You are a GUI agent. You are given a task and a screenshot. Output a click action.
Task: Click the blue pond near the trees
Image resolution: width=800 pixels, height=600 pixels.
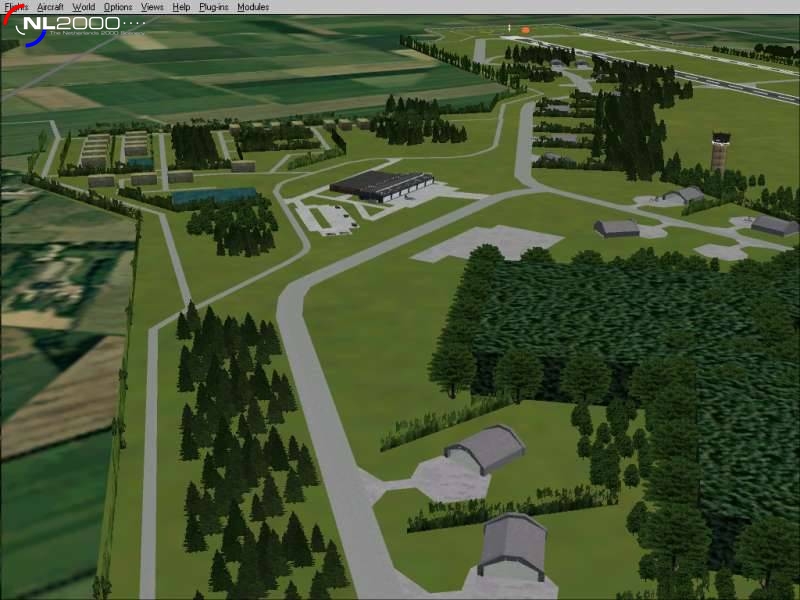(214, 195)
